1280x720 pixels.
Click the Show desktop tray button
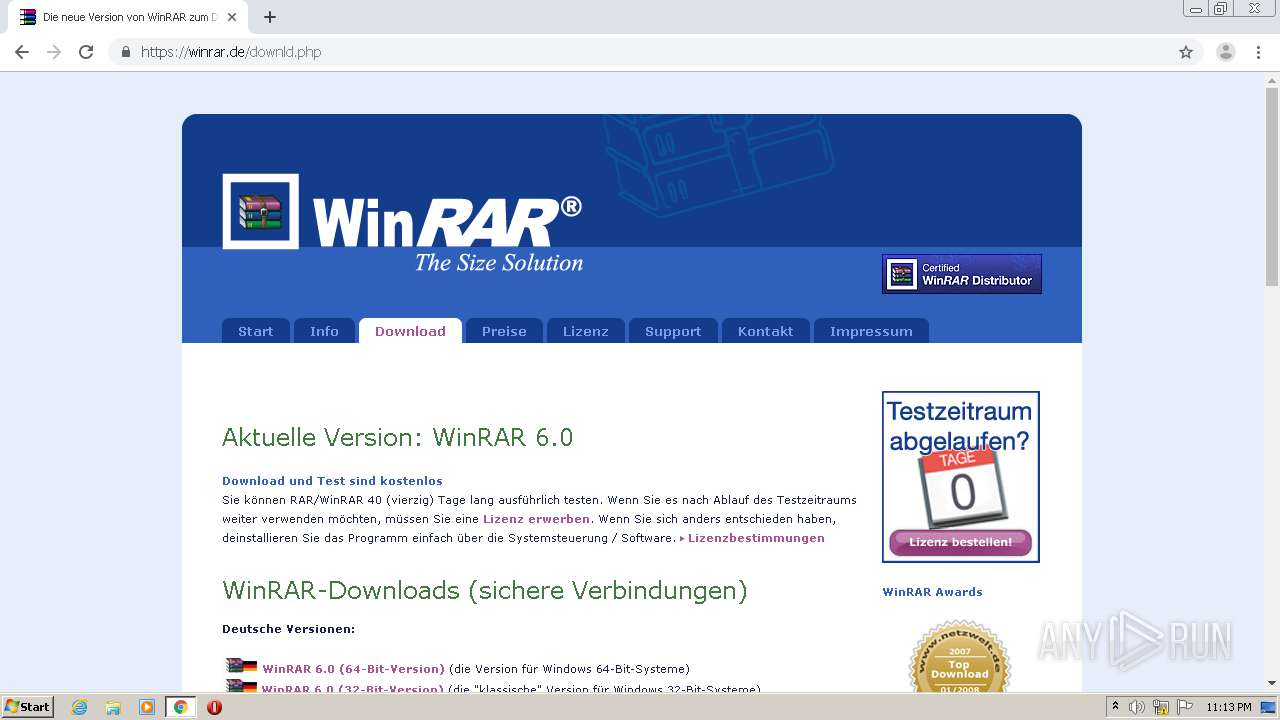pos(1269,707)
